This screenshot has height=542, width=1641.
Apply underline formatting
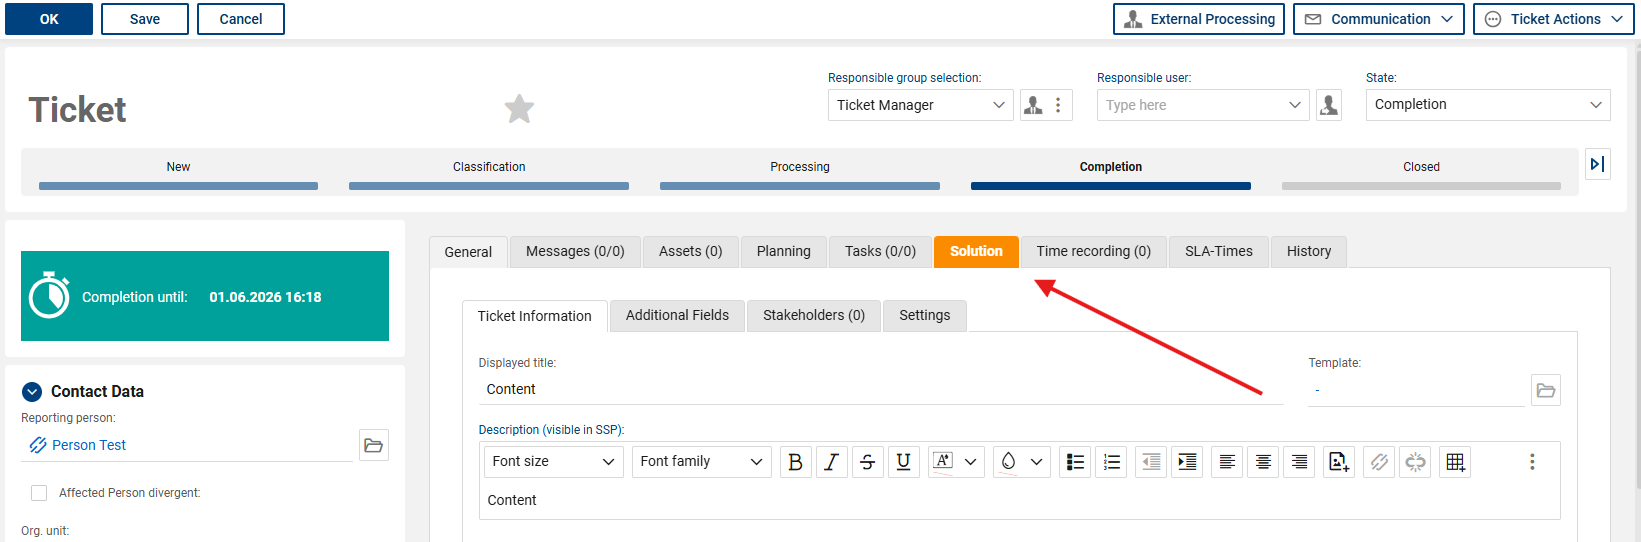point(903,461)
